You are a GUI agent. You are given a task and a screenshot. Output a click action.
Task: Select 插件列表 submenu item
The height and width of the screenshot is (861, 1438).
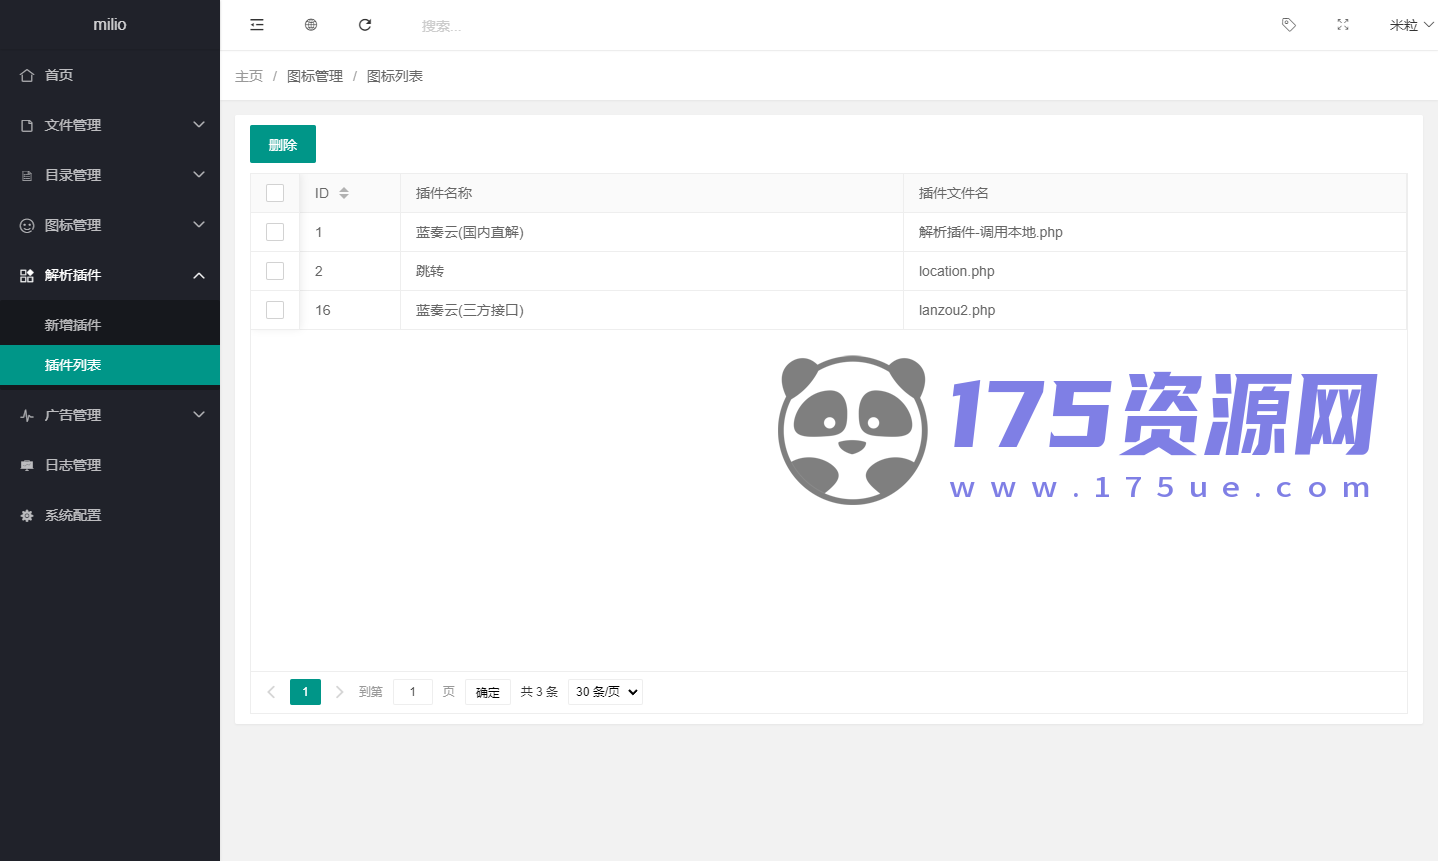point(110,365)
